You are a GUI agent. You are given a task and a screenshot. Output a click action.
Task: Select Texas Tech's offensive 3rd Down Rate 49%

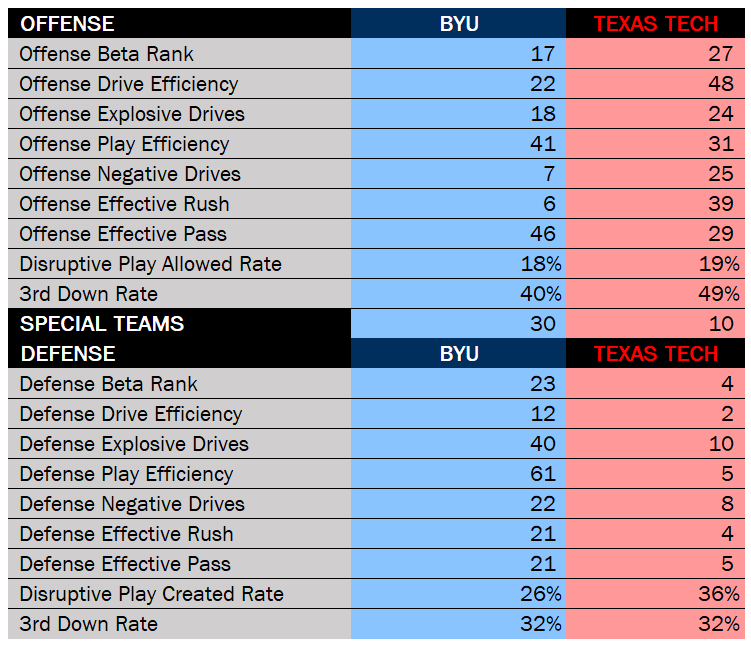[x=717, y=294]
